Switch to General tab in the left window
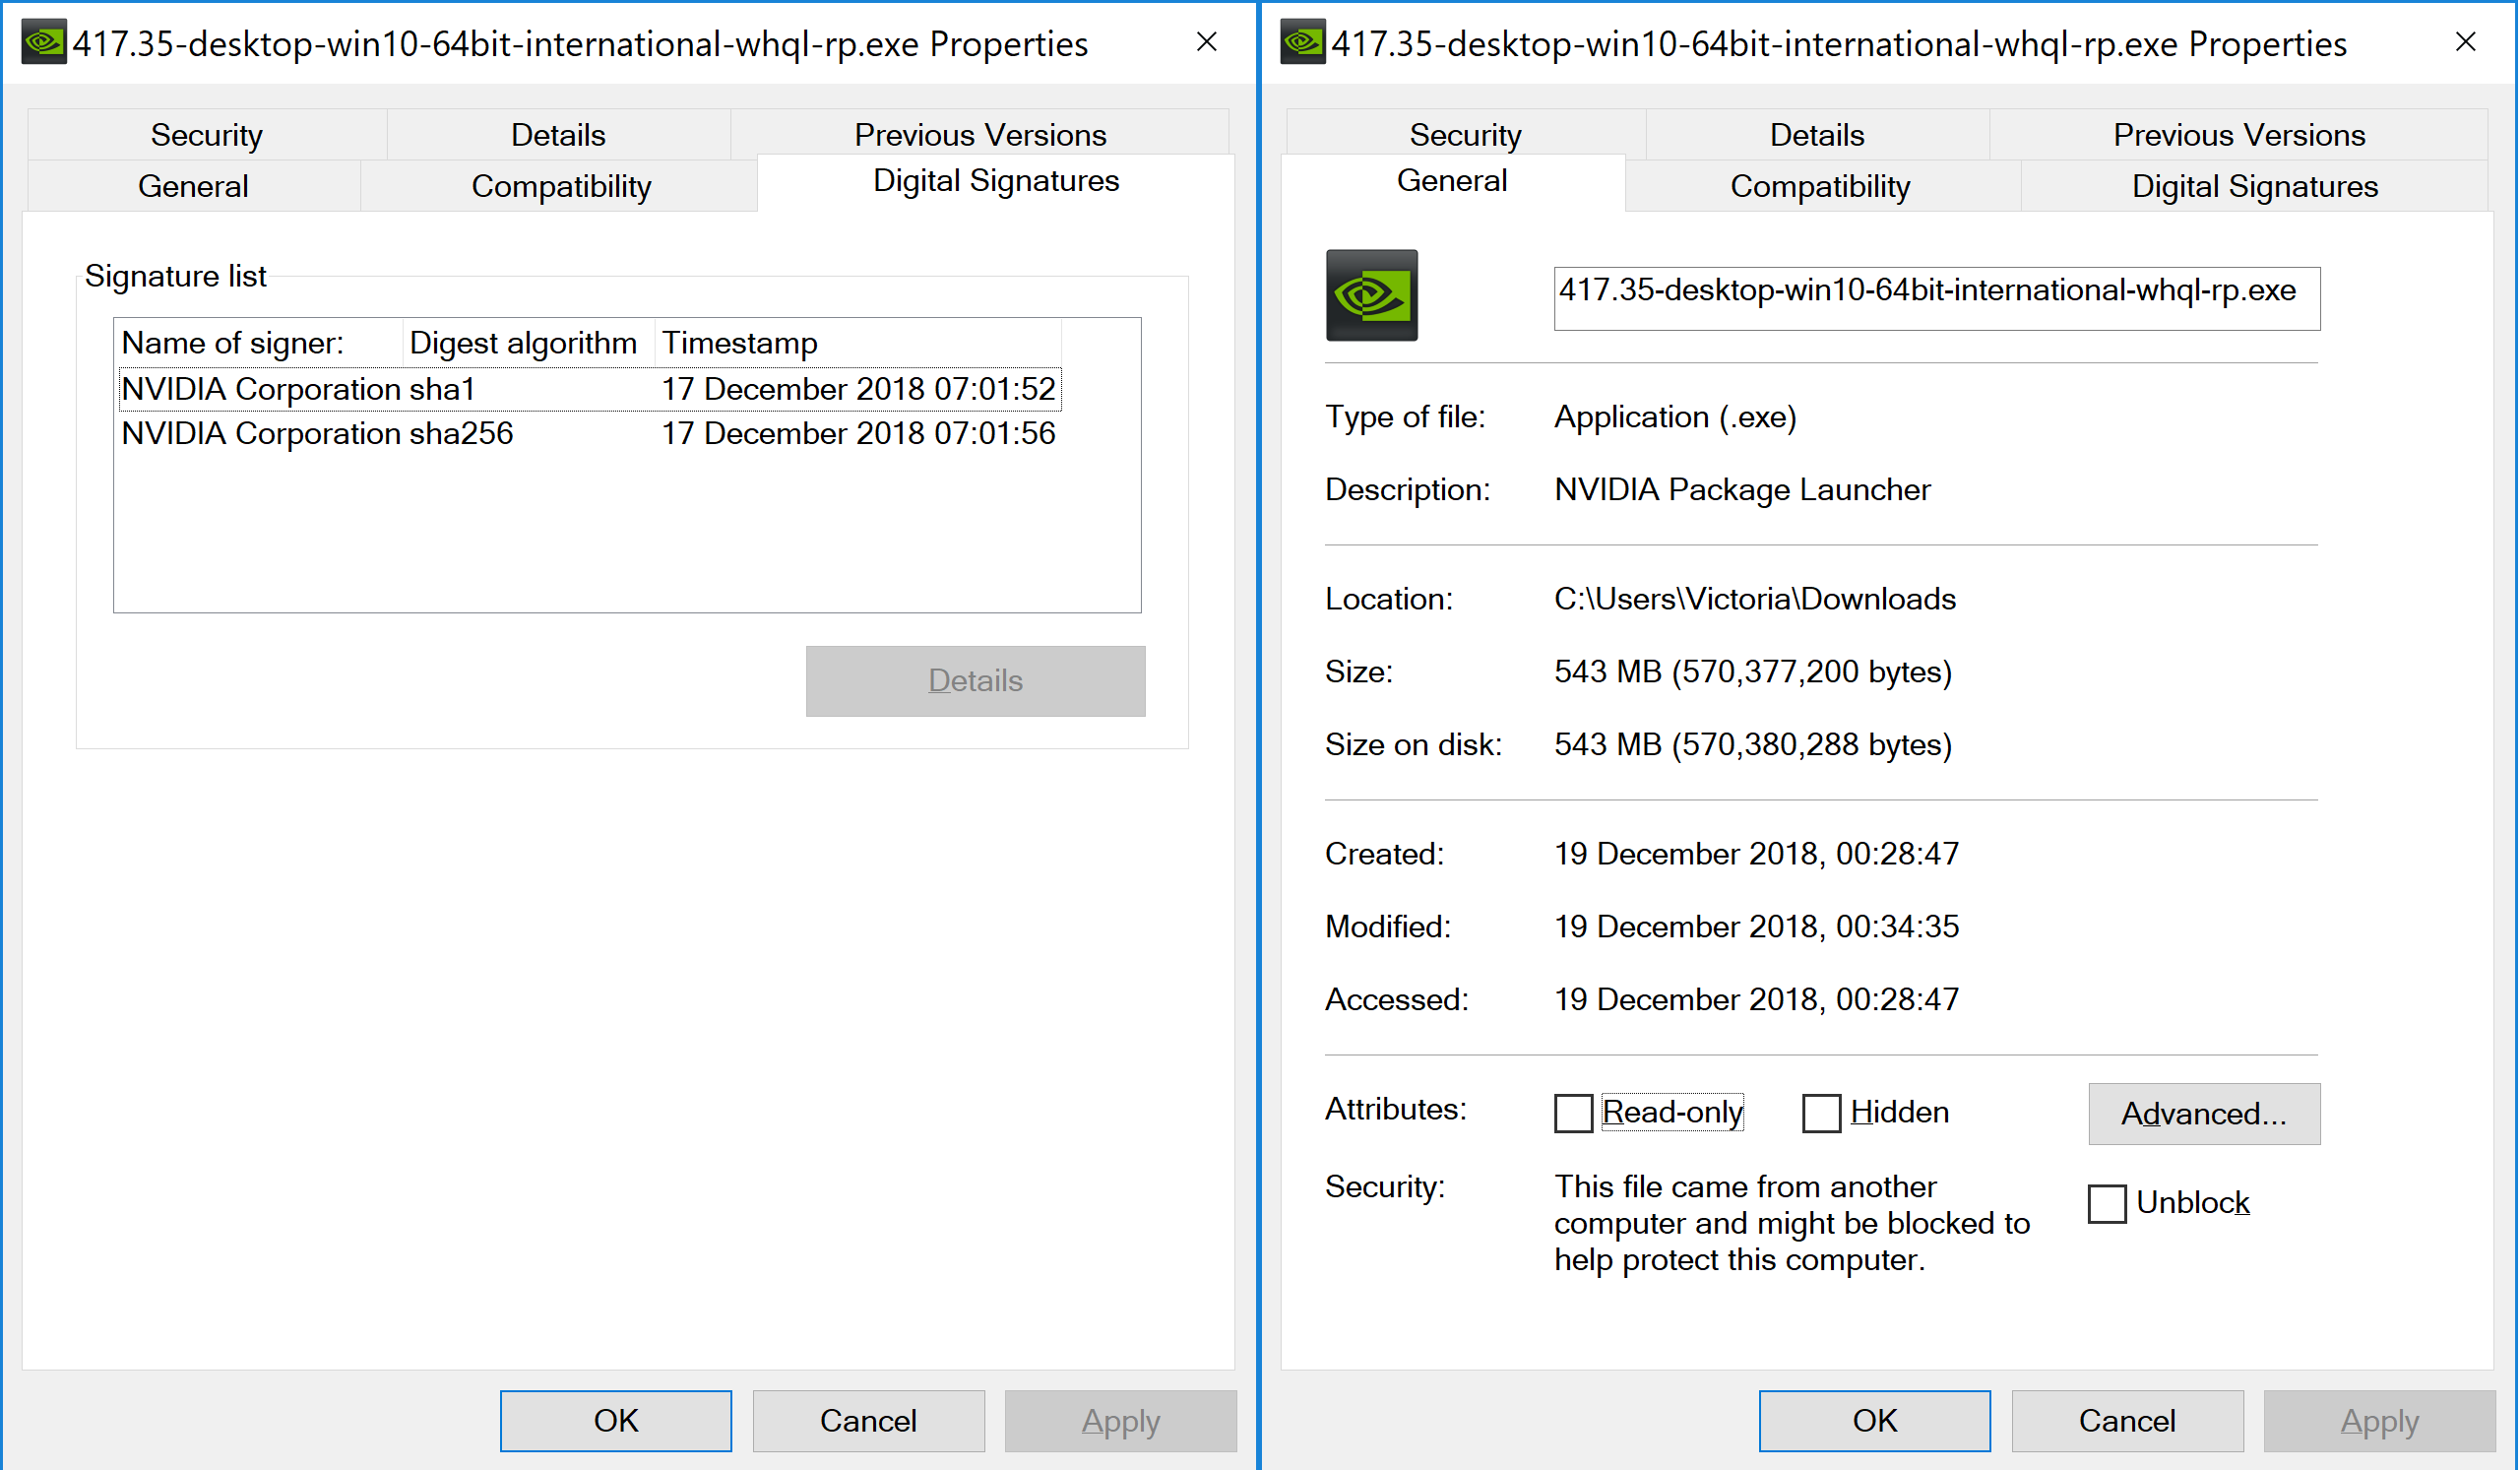The height and width of the screenshot is (1470, 2520). coord(193,186)
